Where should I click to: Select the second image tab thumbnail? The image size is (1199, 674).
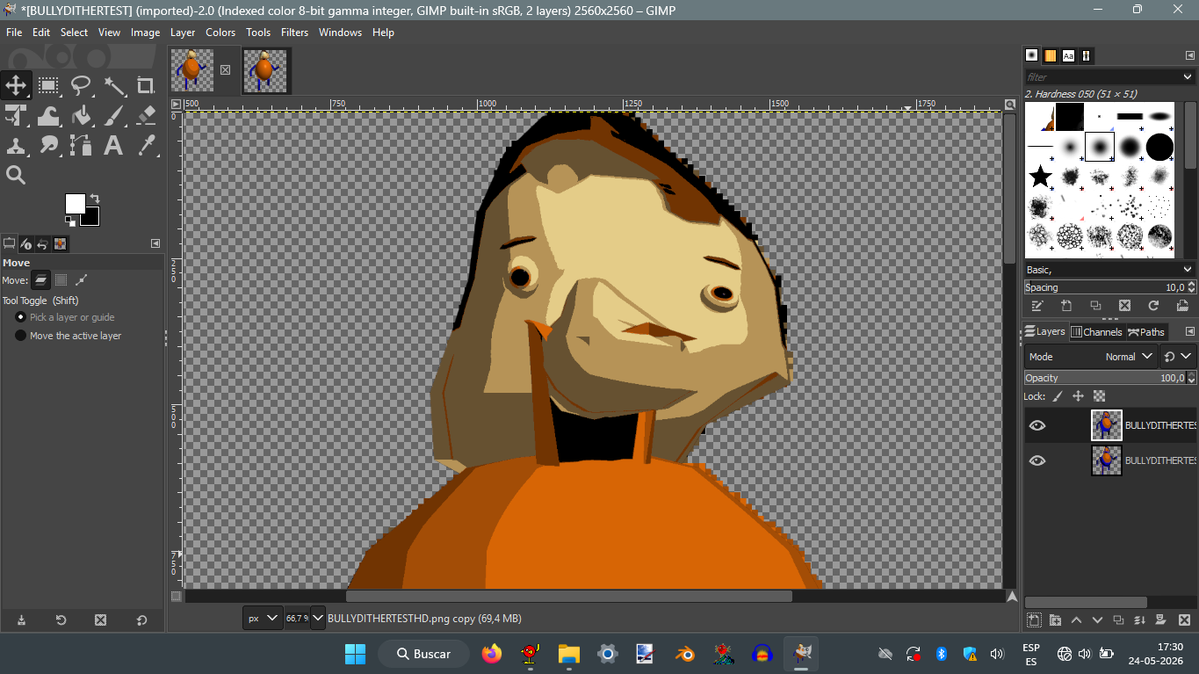[x=265, y=70]
